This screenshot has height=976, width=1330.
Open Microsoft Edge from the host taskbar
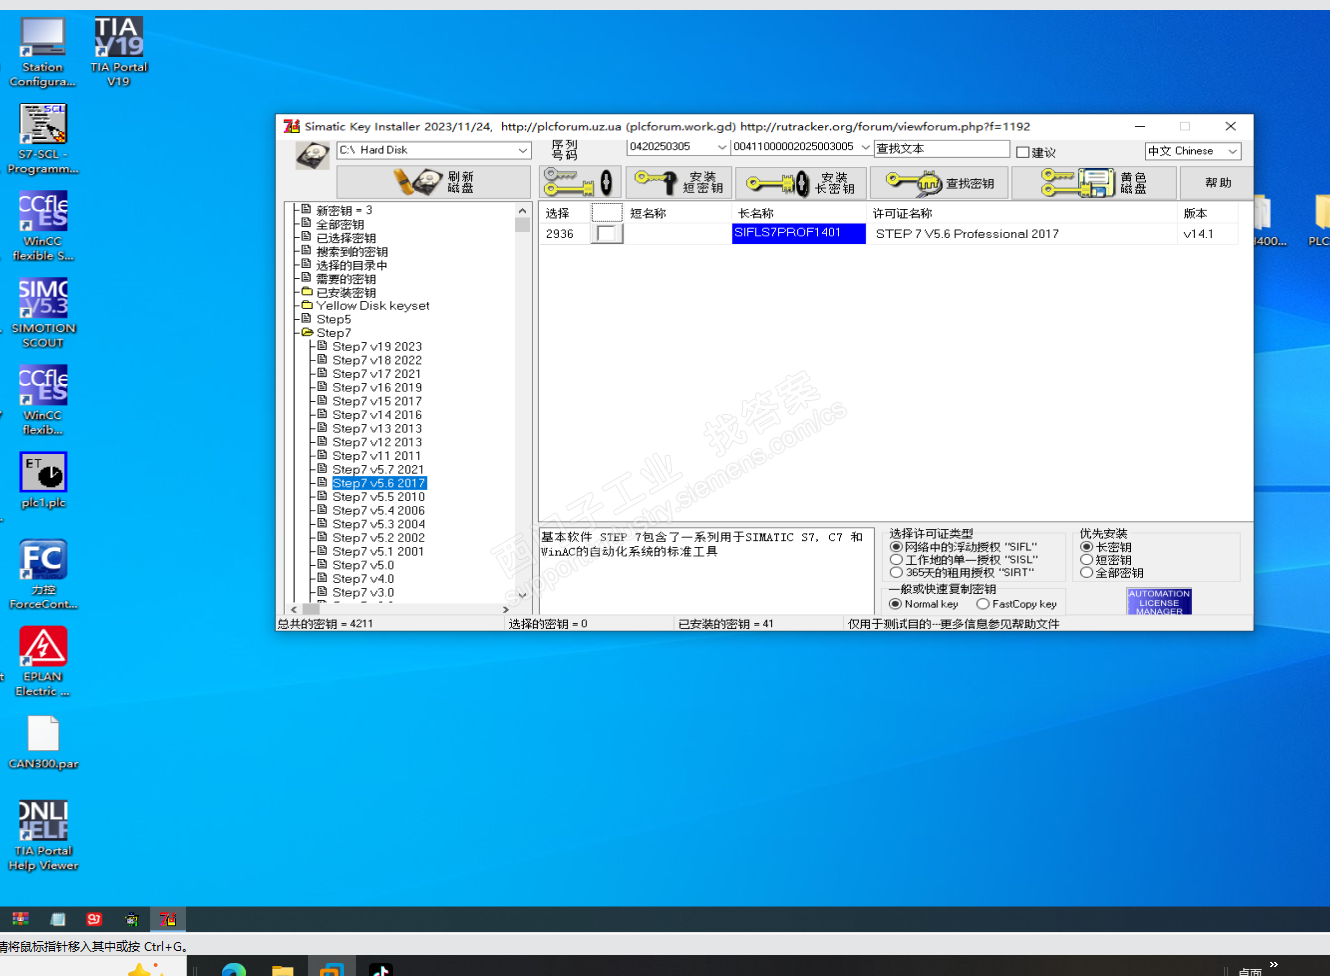pyautogui.click(x=234, y=970)
